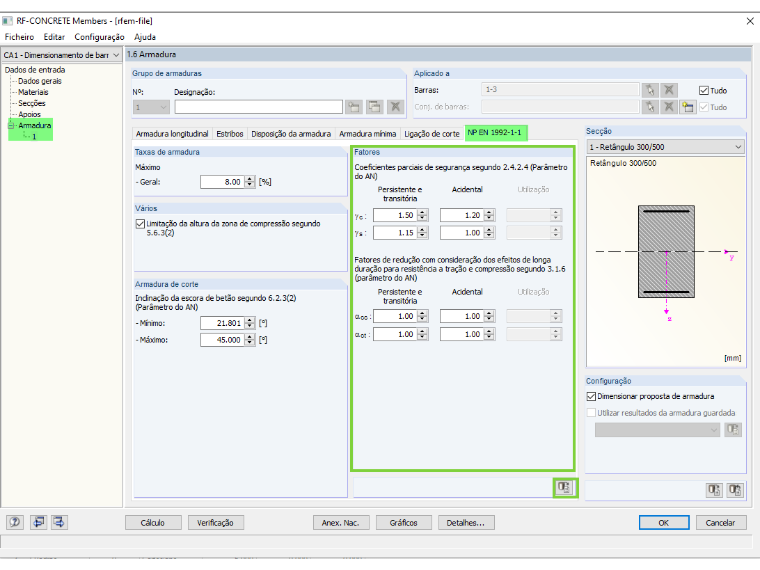
Task: Click pick icon for Conj. de barras
Action: (x=650, y=107)
